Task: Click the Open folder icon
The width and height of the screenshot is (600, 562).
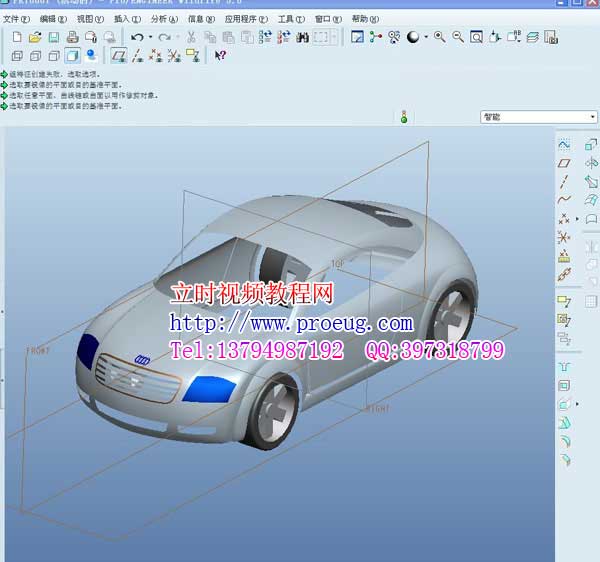Action: 35,37
